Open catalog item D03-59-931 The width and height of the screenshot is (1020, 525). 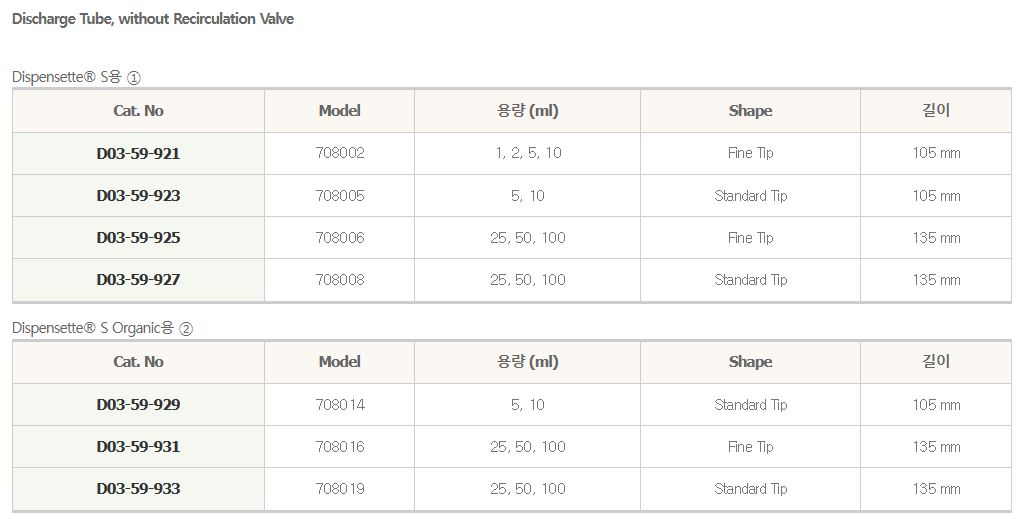(x=138, y=447)
